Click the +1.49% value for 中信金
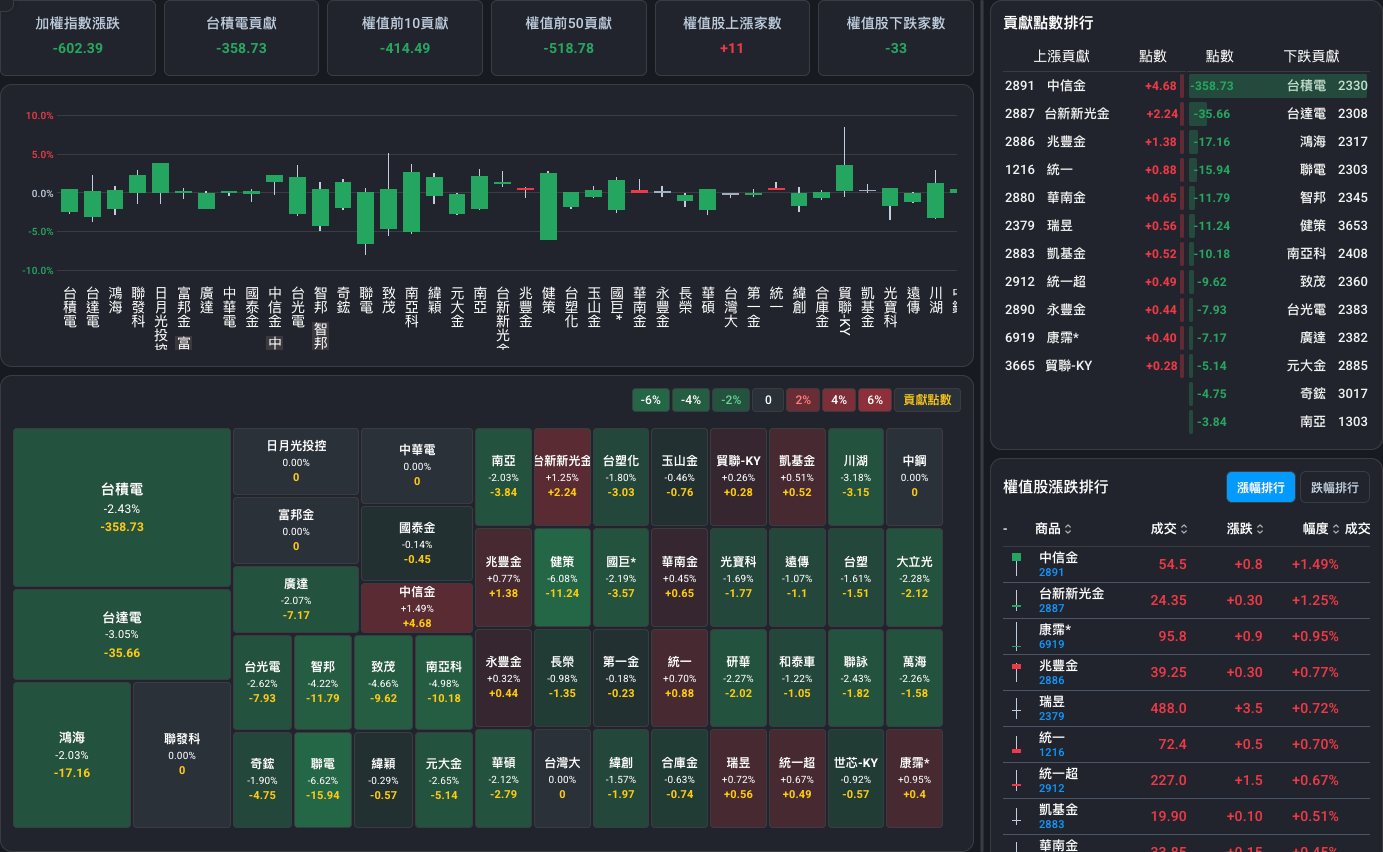Image resolution: width=1383 pixels, height=852 pixels. 1315,564
